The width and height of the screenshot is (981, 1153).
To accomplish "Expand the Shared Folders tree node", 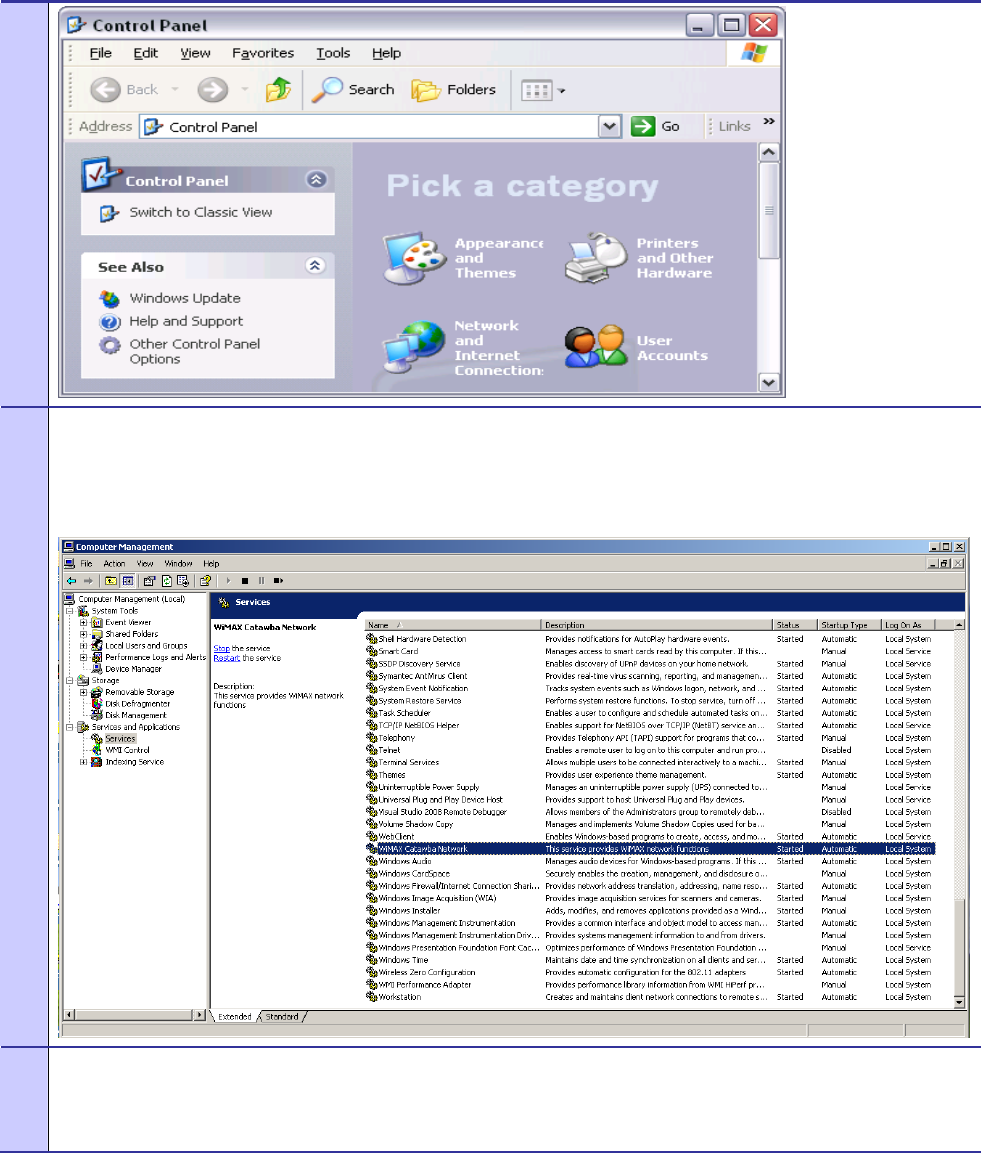I will pos(84,635).
